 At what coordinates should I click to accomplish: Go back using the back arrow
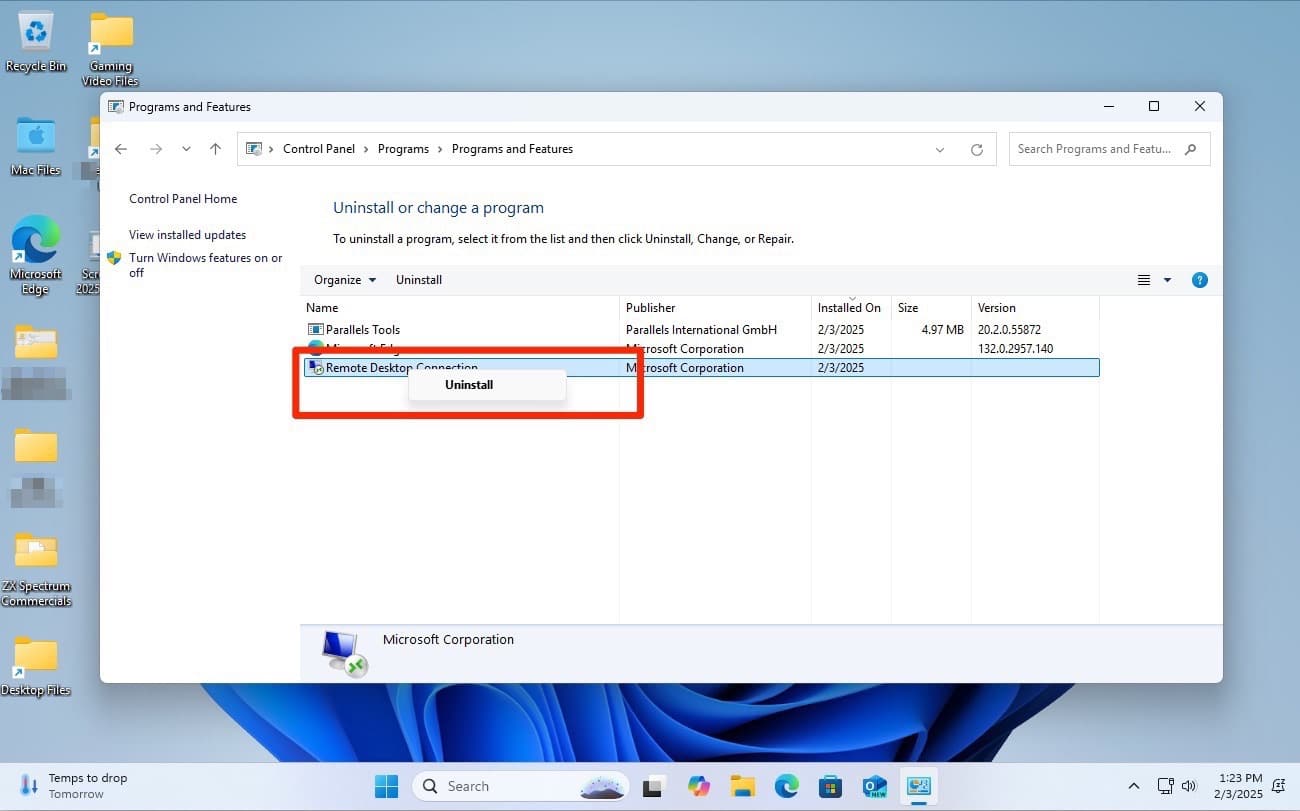(121, 149)
